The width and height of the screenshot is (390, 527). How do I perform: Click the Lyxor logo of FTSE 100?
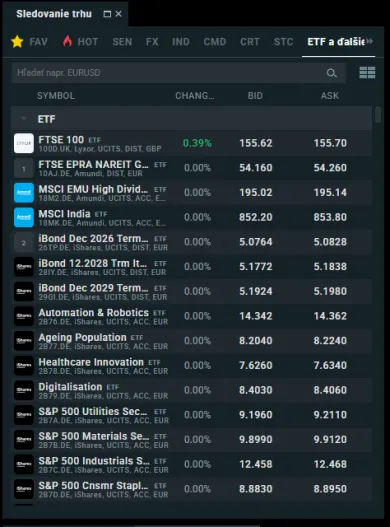coord(24,143)
